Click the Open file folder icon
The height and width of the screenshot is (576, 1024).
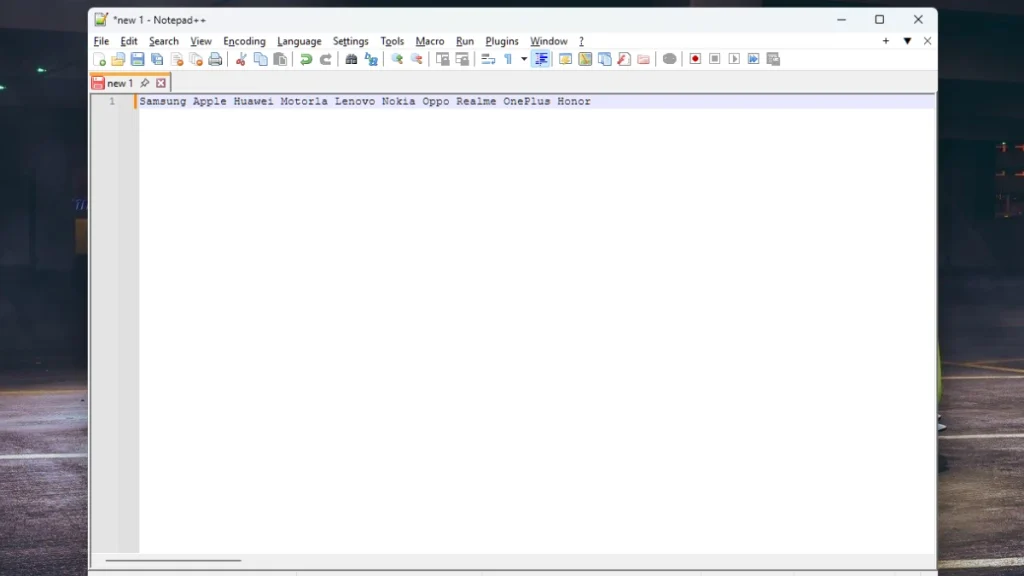[x=118, y=59]
